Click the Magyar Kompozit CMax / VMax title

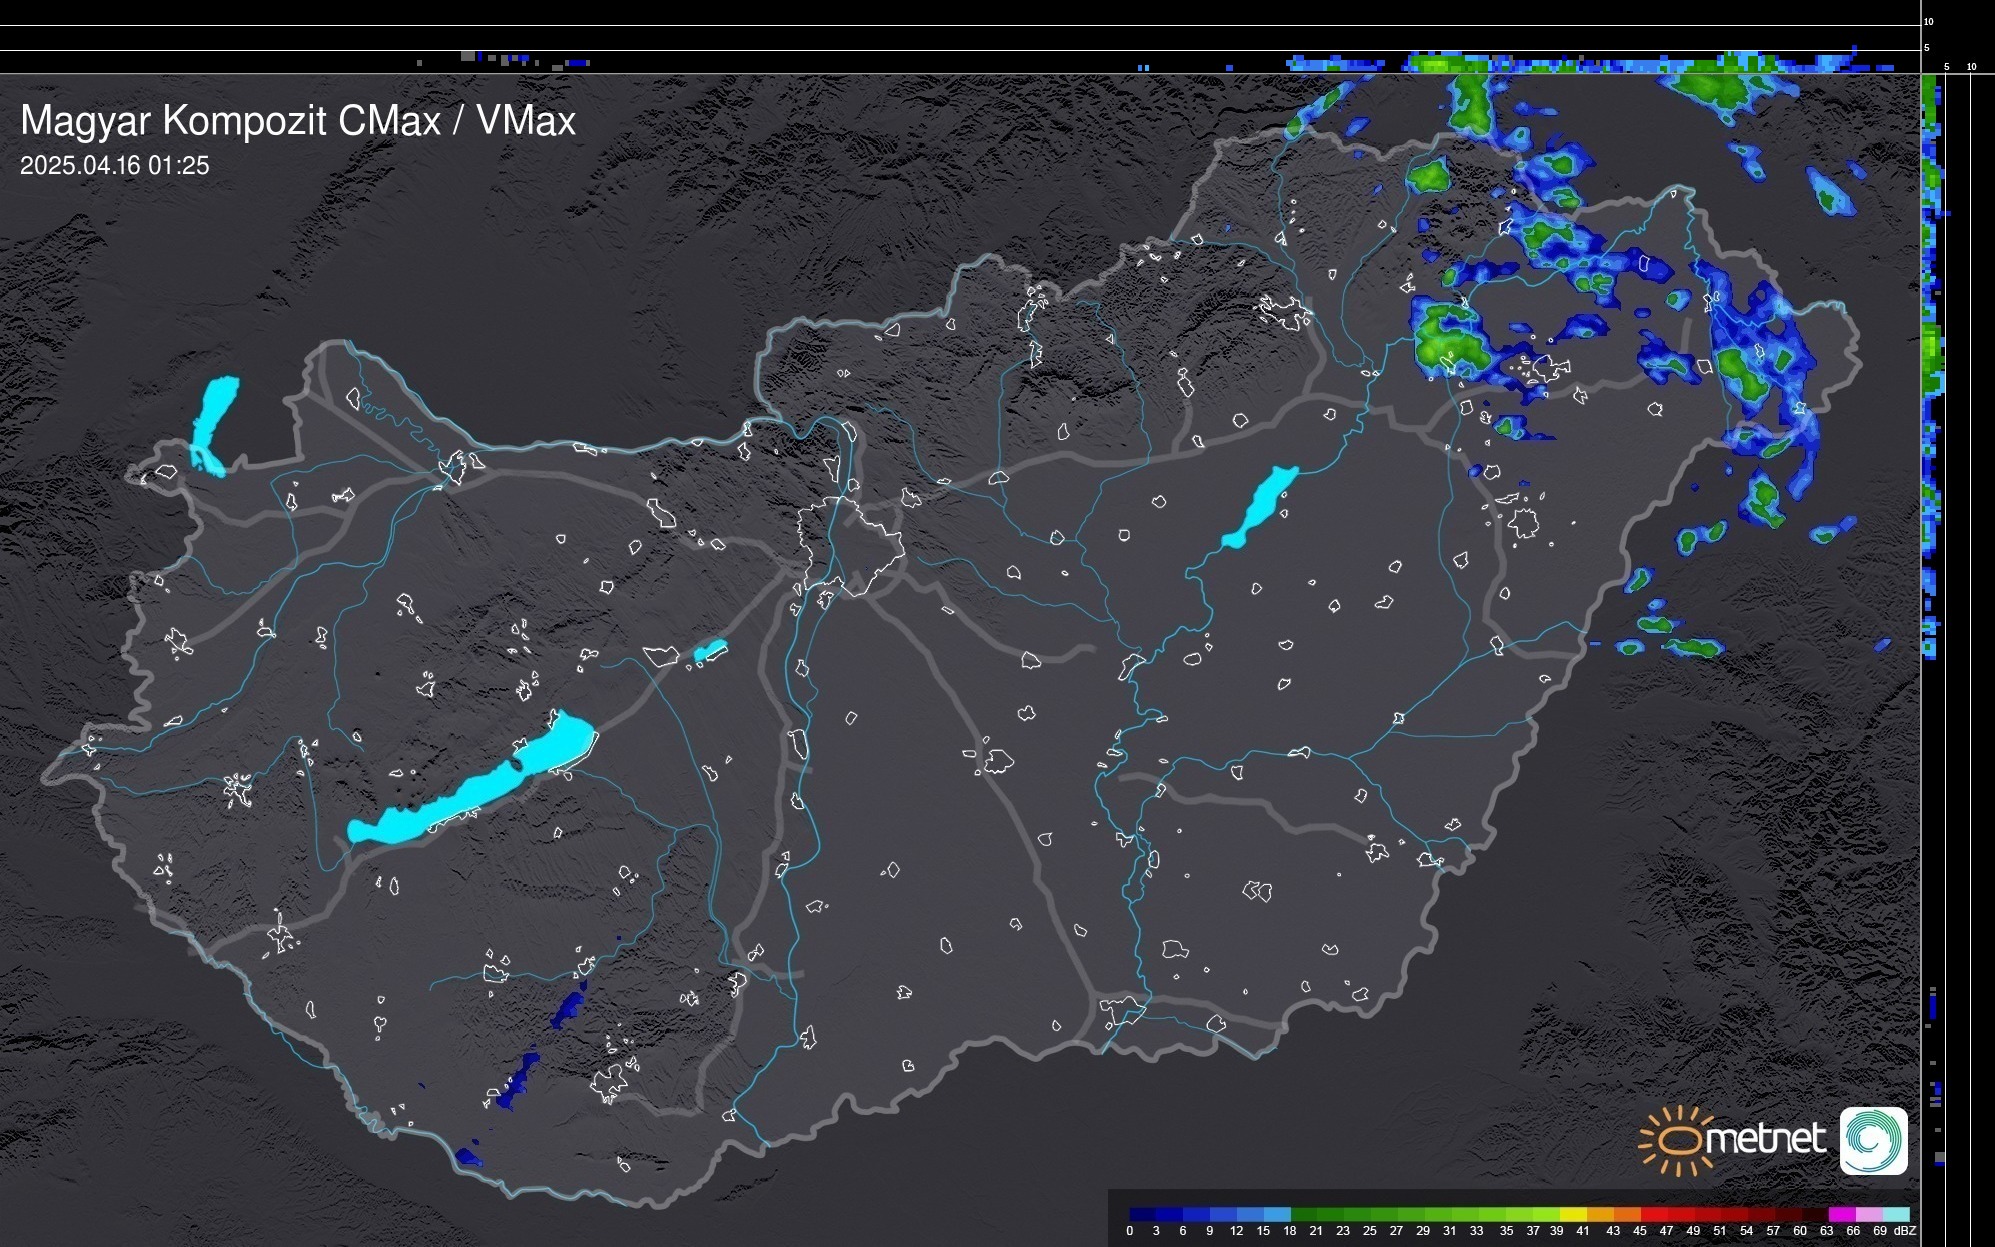click(297, 121)
